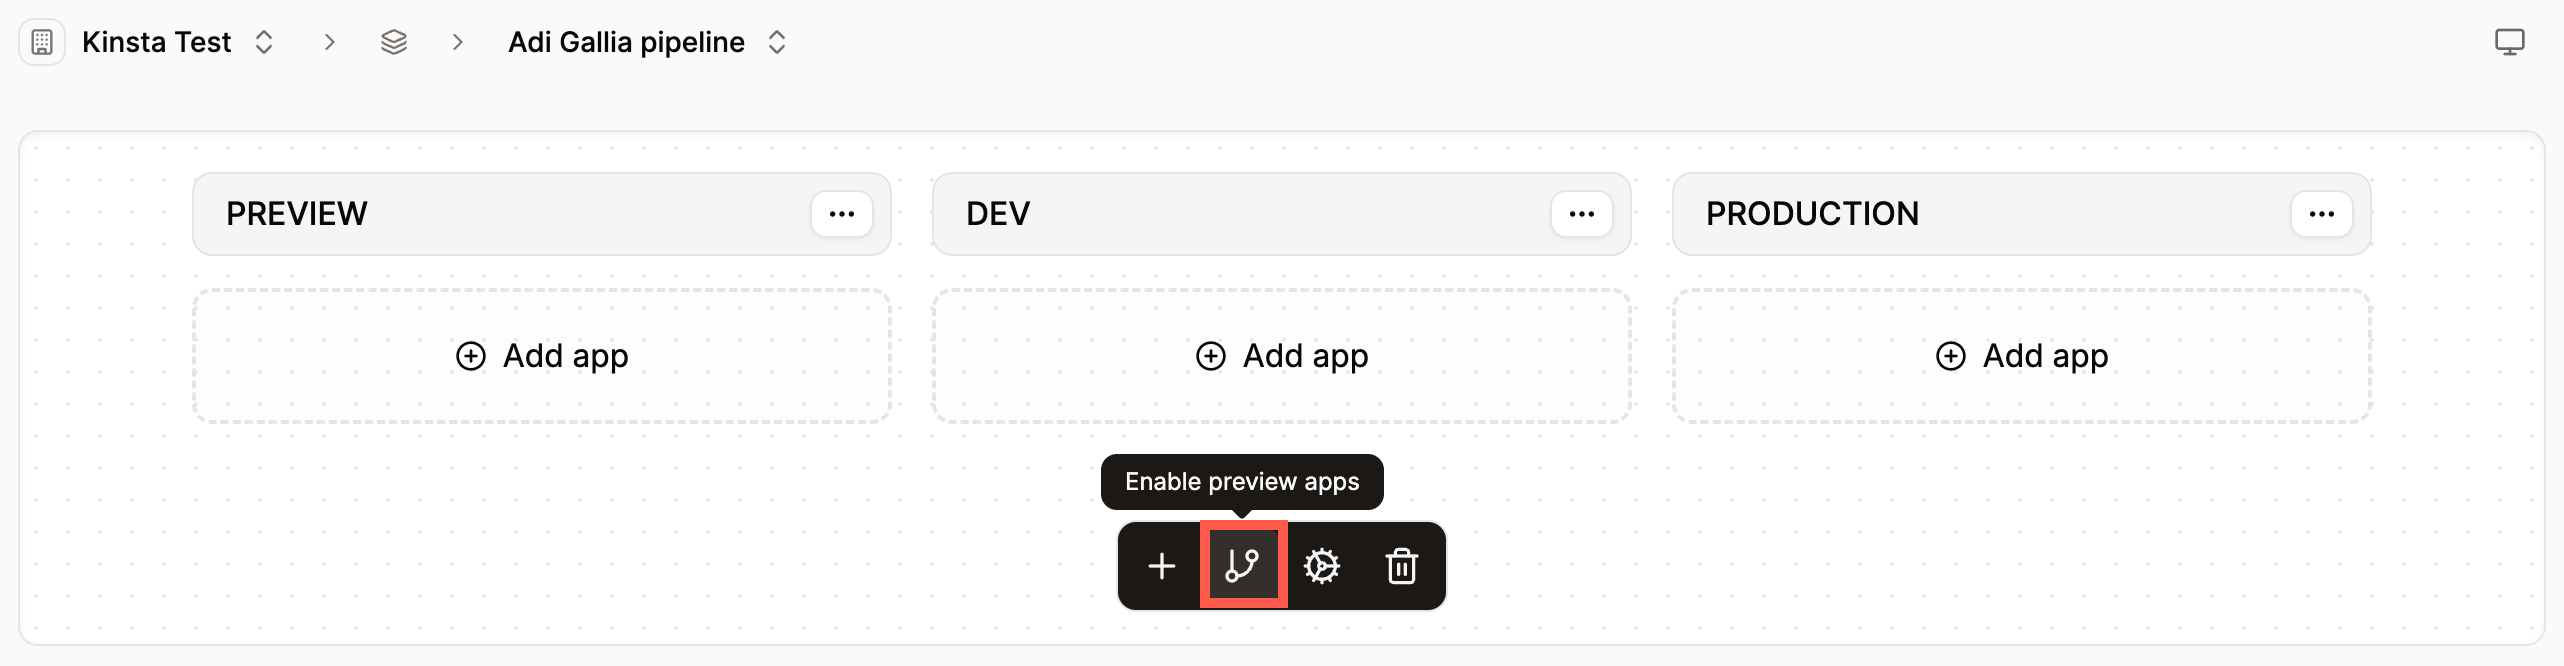The width and height of the screenshot is (2564, 666).
Task: Open the PREVIEW stage options menu
Action: (841, 213)
